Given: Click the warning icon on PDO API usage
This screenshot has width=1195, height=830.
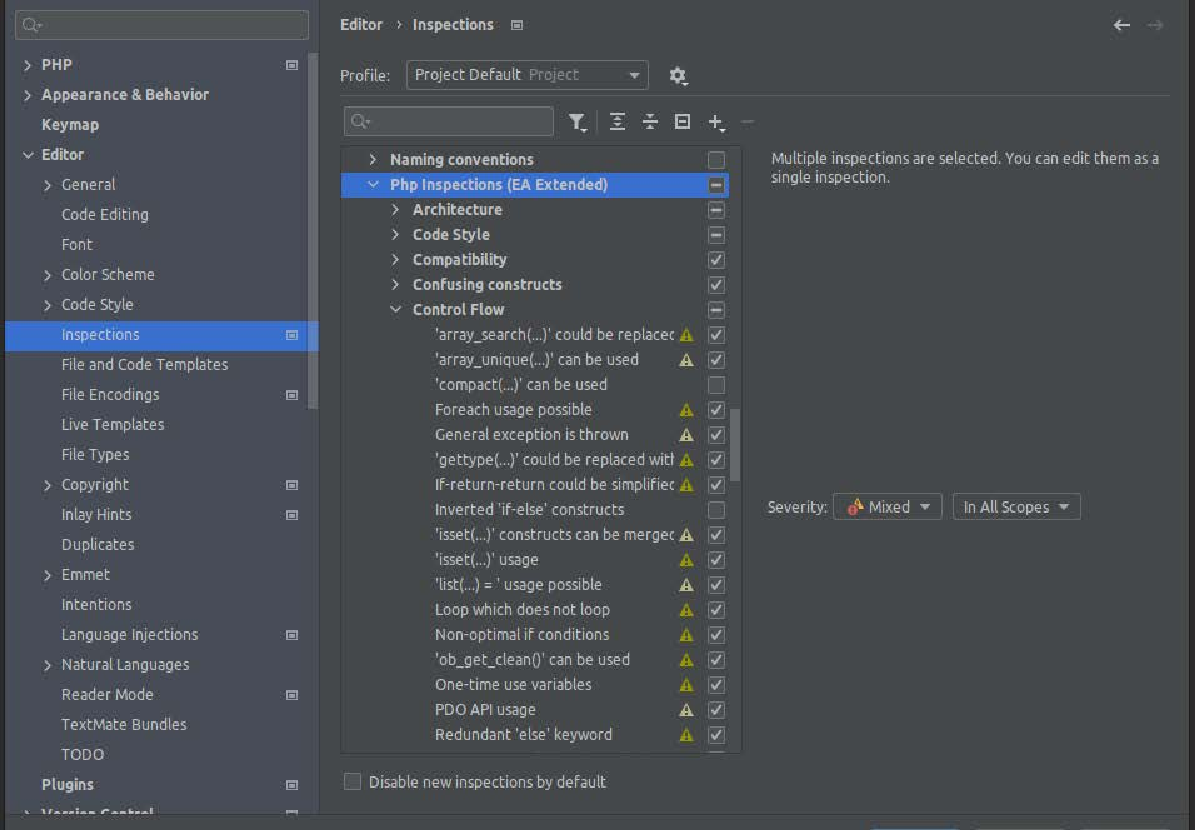Looking at the screenshot, I should coord(687,710).
